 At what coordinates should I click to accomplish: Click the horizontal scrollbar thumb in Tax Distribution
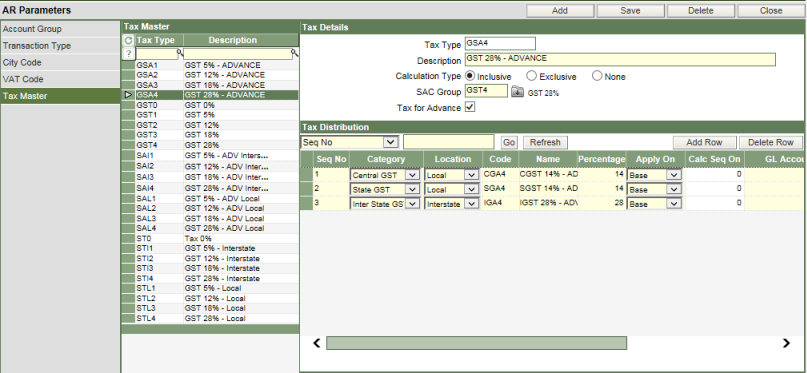pyautogui.click(x=476, y=343)
